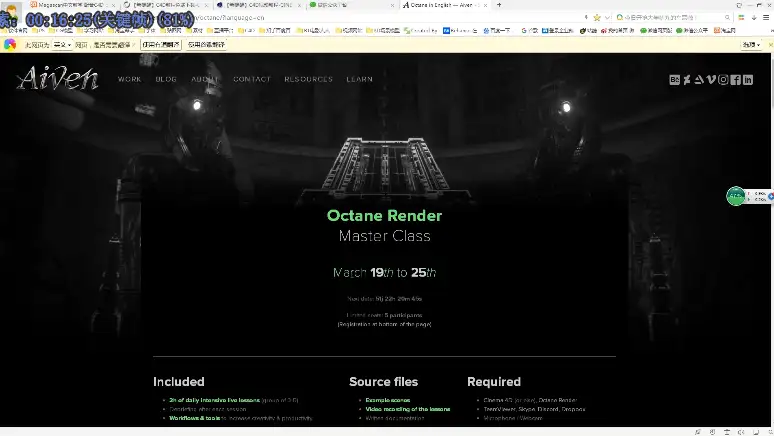This screenshot has width=774, height=436.
Task: Click the green floating circle widget
Action: [735, 196]
